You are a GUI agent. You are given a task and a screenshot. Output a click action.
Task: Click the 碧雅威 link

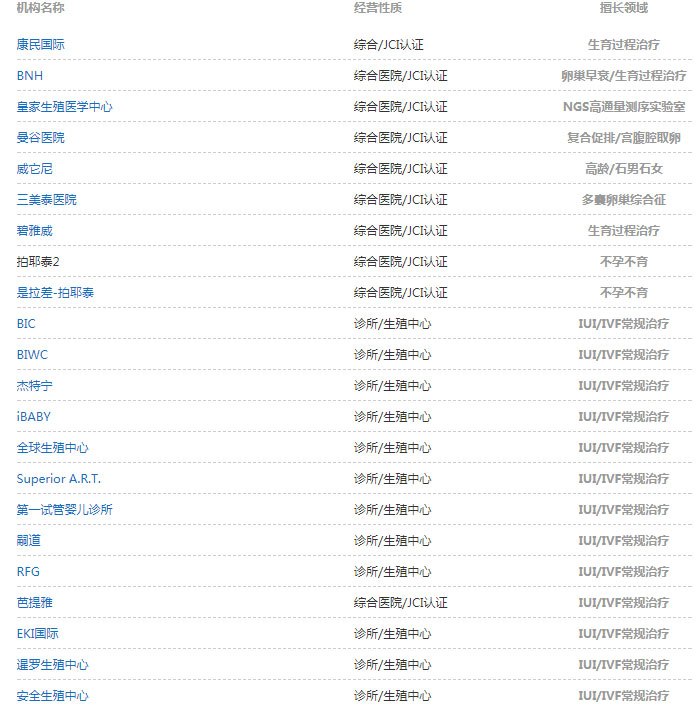click(34, 231)
